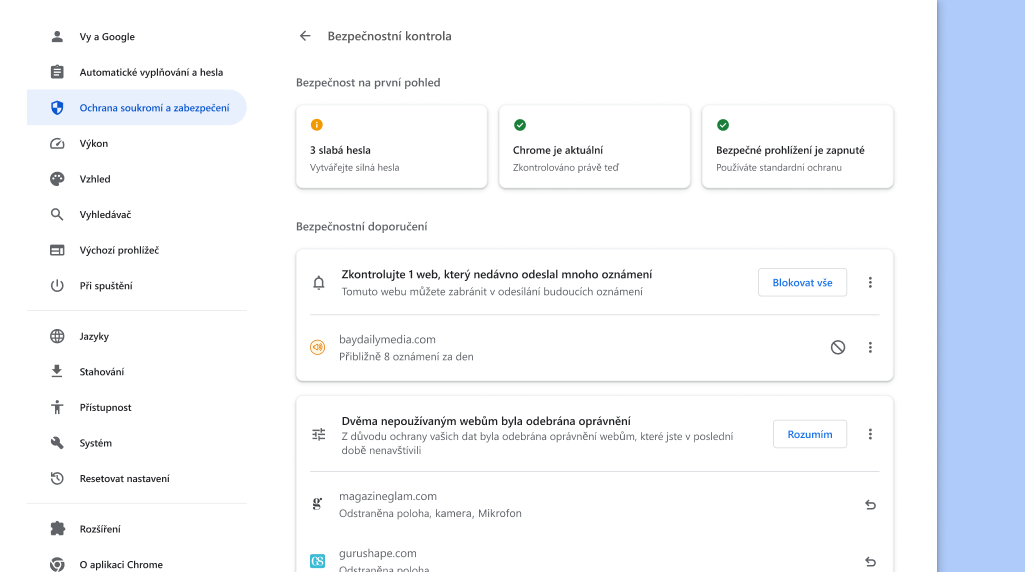Viewport: 1025px width, 572px height.
Task: Click the orange warning icon on weak passwords card
Action: pos(316,125)
